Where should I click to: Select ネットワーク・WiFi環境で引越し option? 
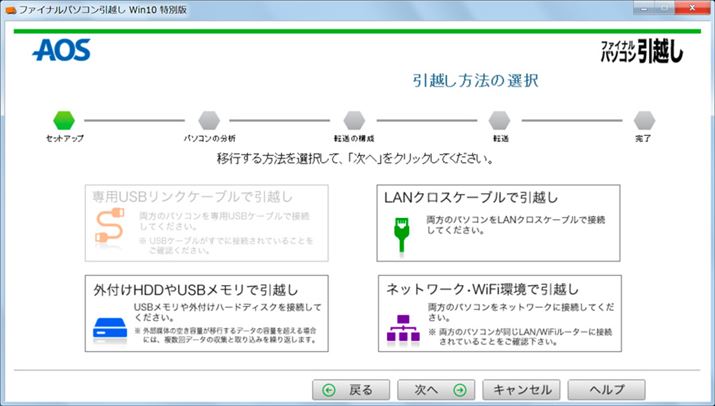coord(498,313)
